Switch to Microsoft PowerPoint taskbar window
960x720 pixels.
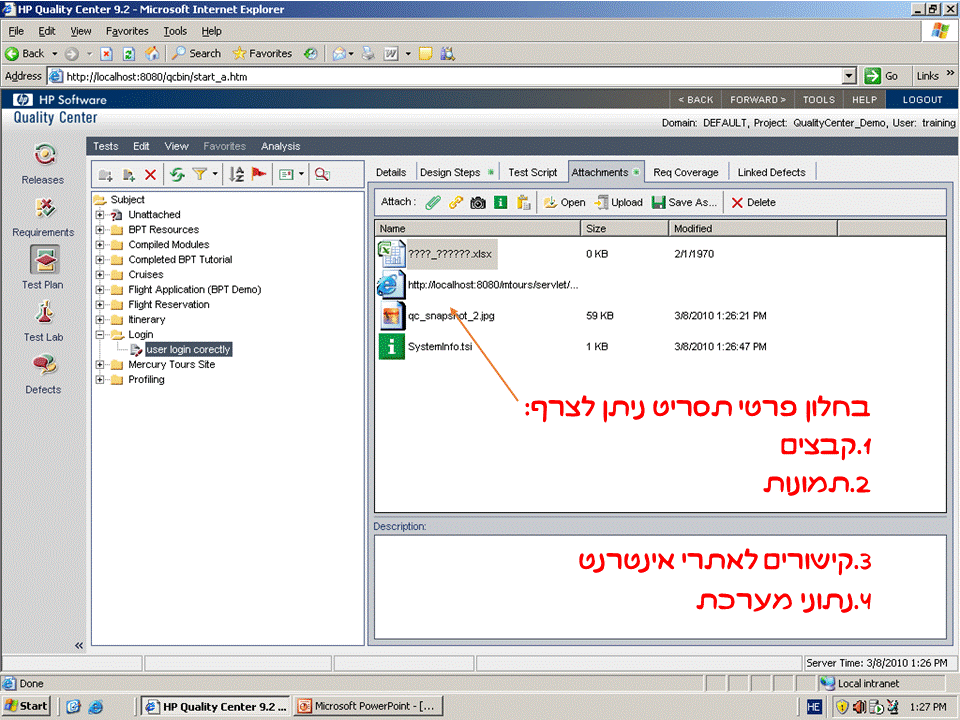pos(367,706)
